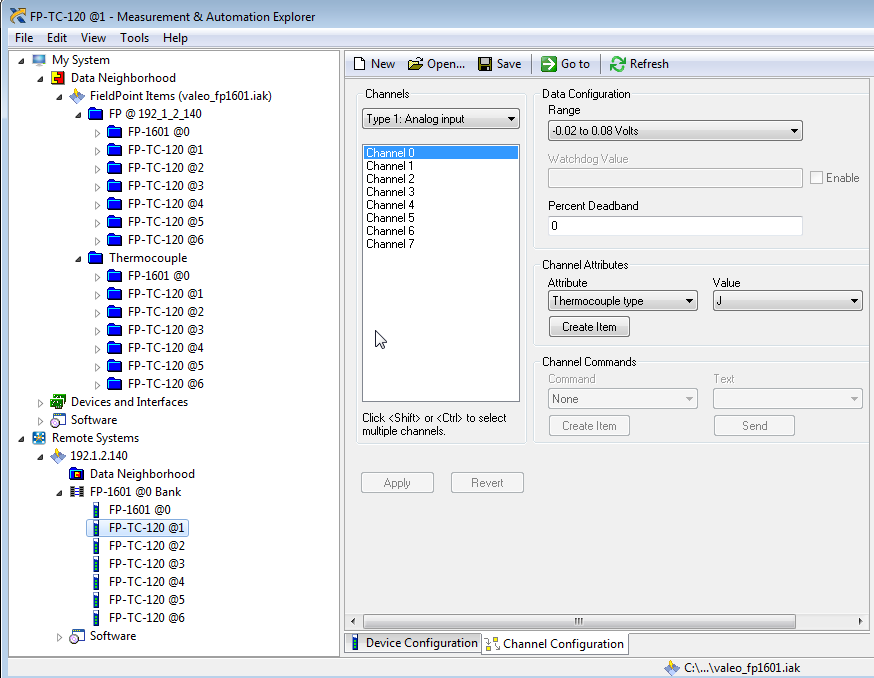Image resolution: width=874 pixels, height=678 pixels.
Task: Open the Tools menu
Action: coord(134,38)
